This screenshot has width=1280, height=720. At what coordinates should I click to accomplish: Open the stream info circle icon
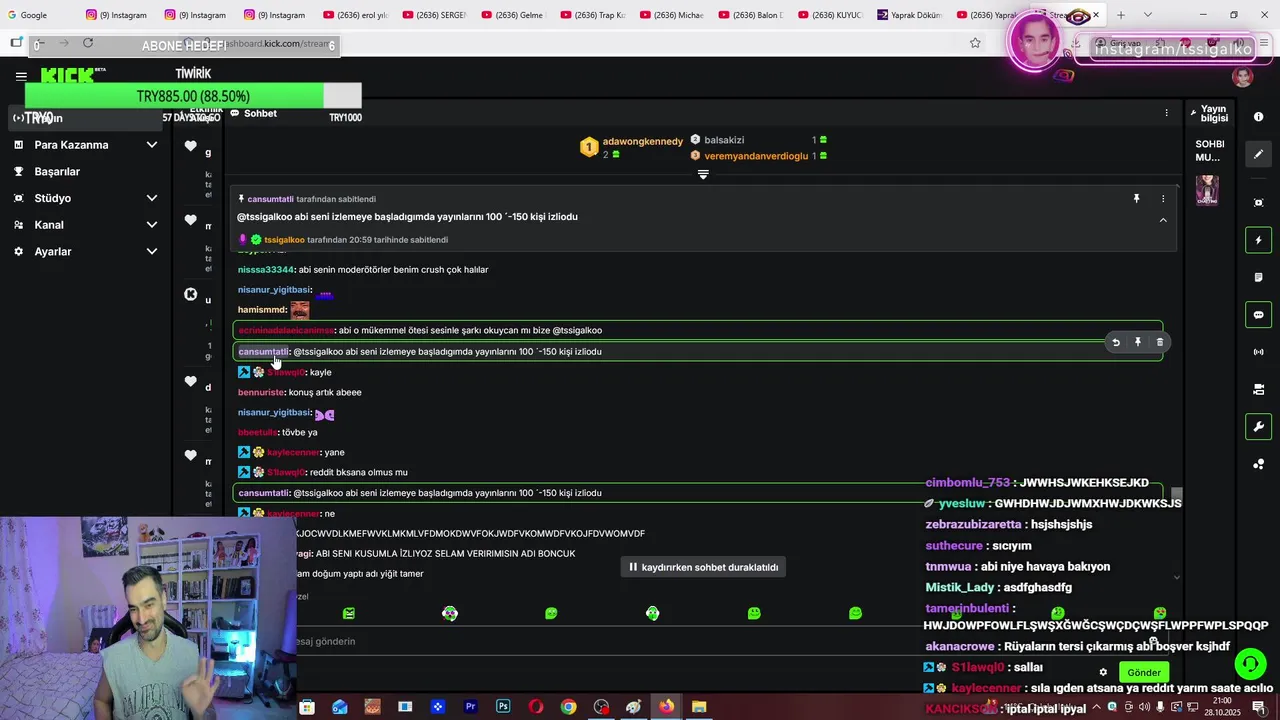[1258, 117]
